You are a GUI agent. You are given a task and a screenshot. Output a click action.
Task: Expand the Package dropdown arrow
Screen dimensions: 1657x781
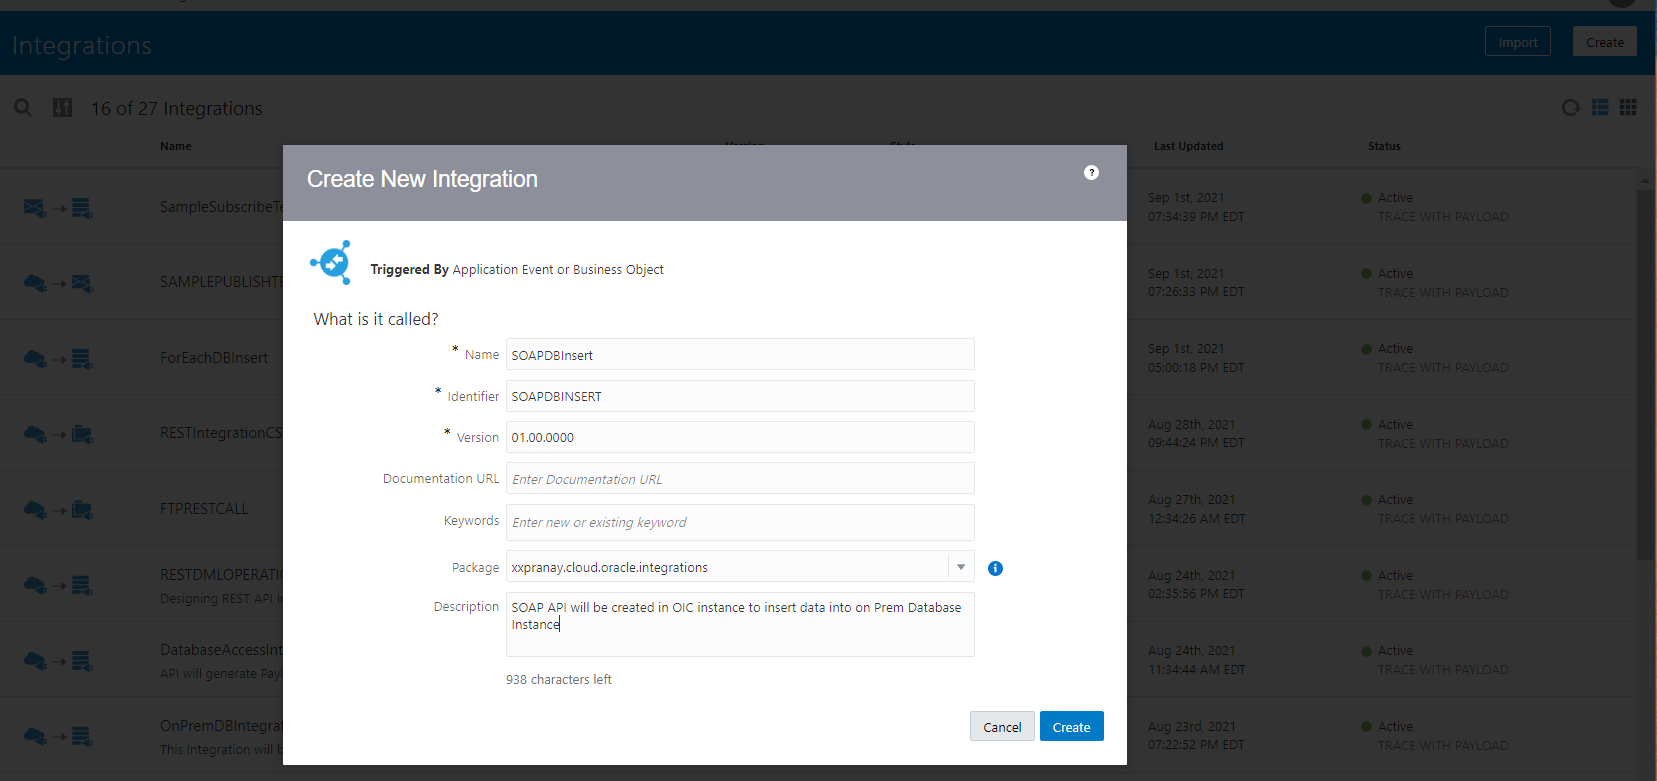tap(961, 567)
